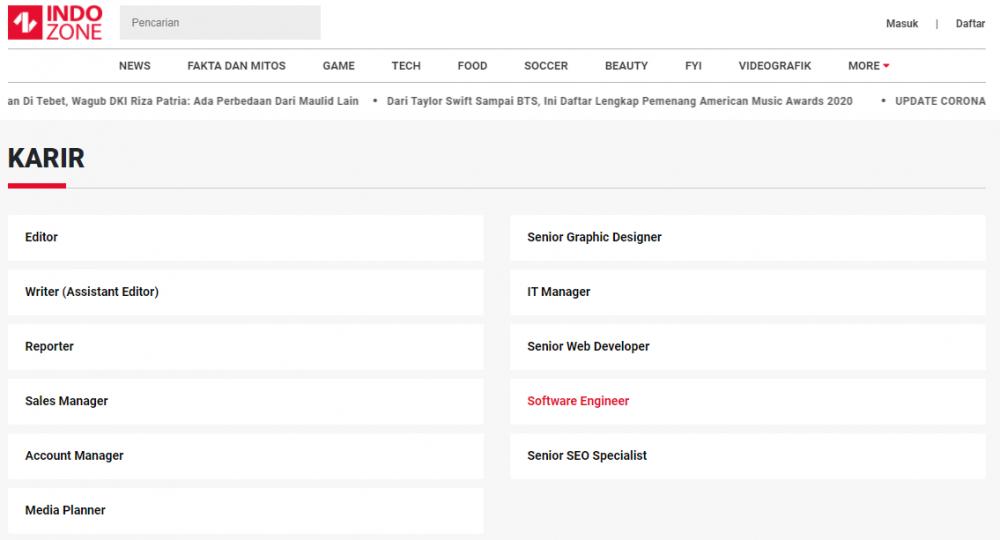Click the Daftar register link
1000x540 pixels.
click(970, 24)
